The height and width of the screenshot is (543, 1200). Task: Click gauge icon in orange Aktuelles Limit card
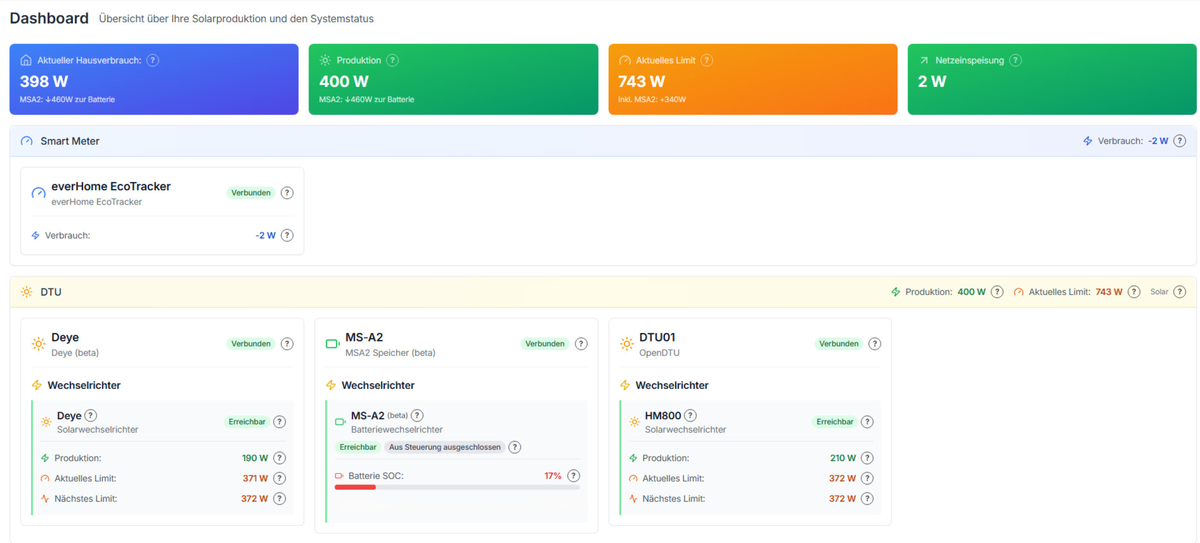625,60
